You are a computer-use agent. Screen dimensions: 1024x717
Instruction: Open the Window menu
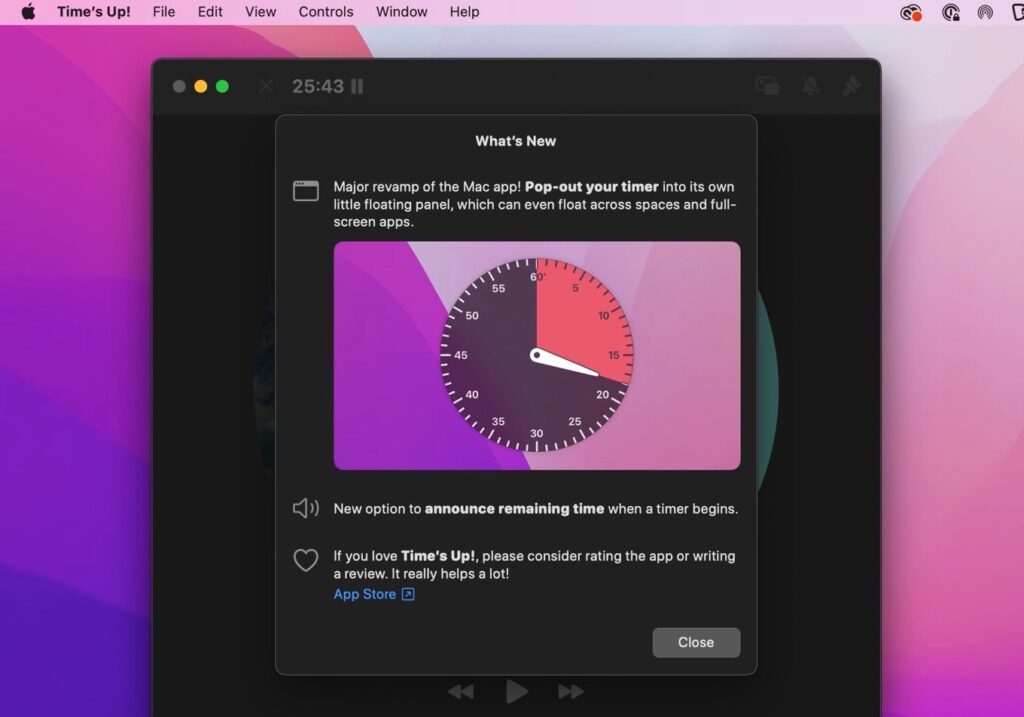point(401,12)
